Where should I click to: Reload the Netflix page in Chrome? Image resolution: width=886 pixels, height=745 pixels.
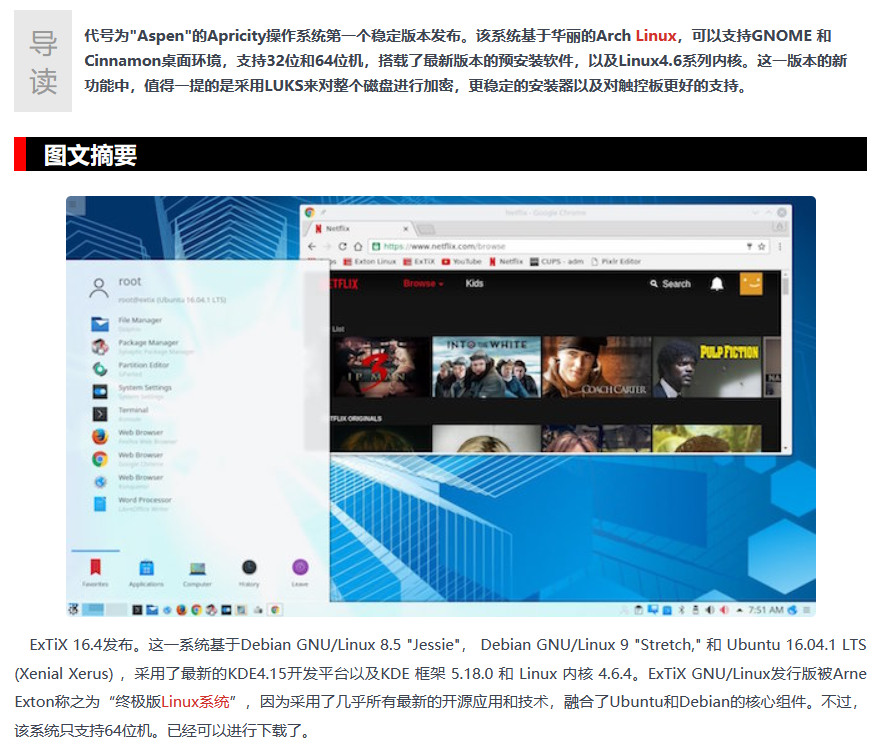tap(342, 246)
